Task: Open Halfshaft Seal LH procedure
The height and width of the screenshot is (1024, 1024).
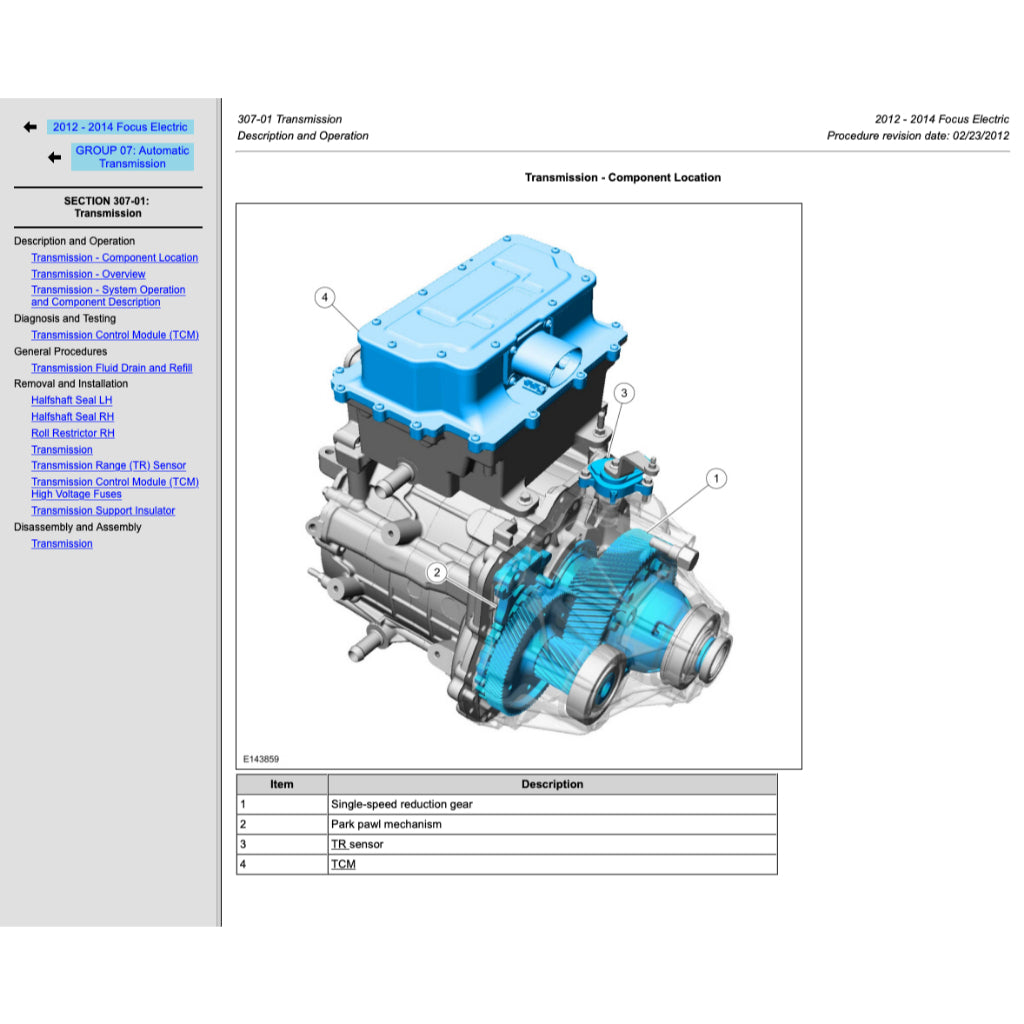Action: click(71, 400)
